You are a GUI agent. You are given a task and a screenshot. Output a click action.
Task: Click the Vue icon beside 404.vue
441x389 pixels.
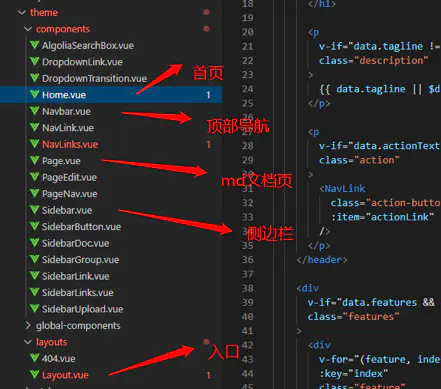(x=34, y=358)
